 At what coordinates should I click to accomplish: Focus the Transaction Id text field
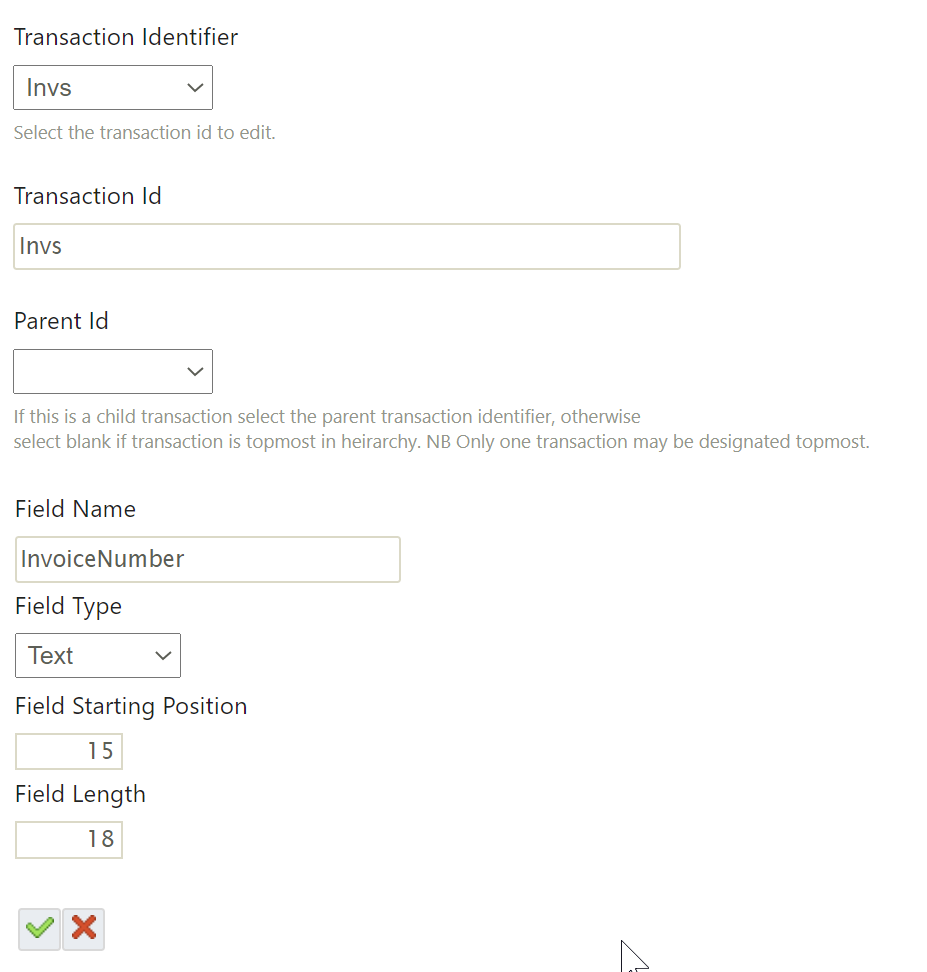tap(346, 246)
